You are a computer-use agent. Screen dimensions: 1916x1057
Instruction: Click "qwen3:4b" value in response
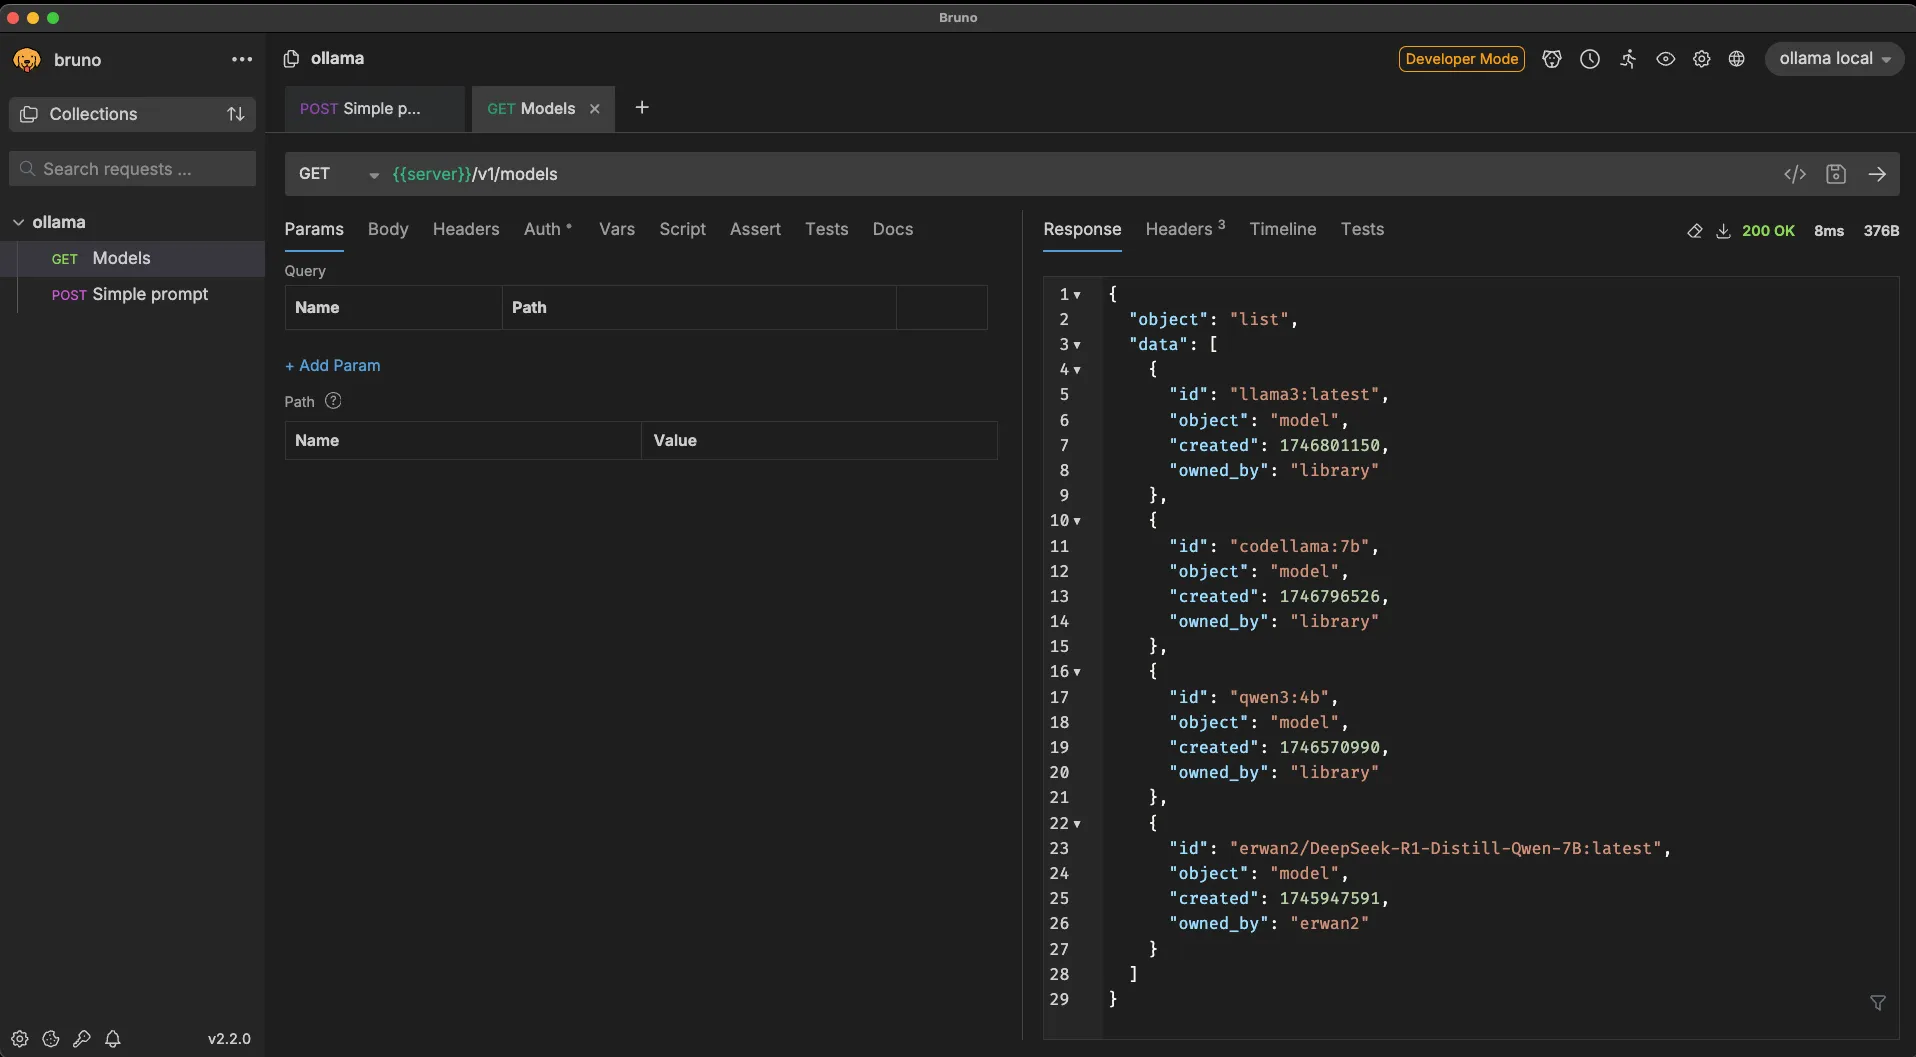point(1279,698)
